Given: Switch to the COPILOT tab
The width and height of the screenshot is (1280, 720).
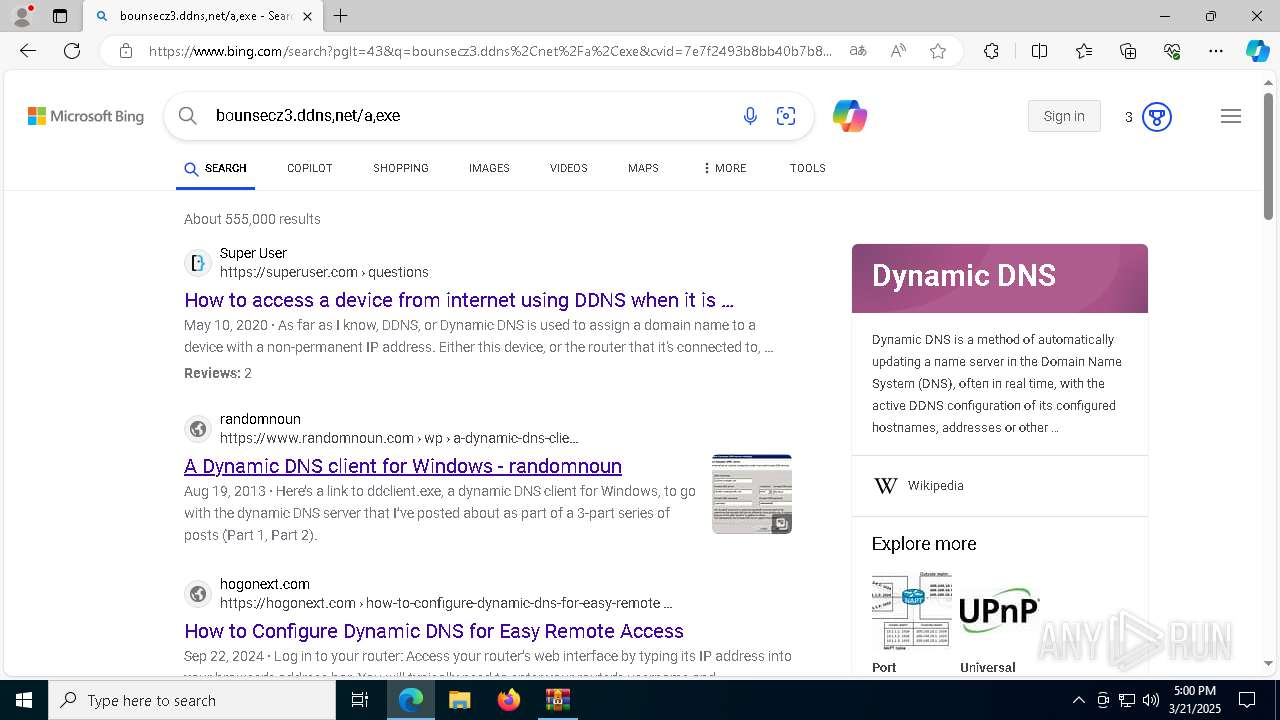Looking at the screenshot, I should tap(310, 168).
